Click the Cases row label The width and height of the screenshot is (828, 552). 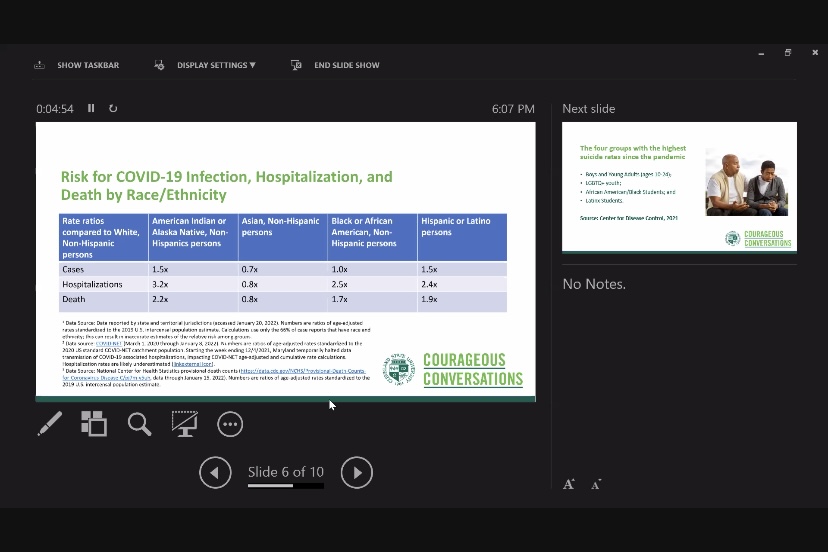tap(73, 269)
